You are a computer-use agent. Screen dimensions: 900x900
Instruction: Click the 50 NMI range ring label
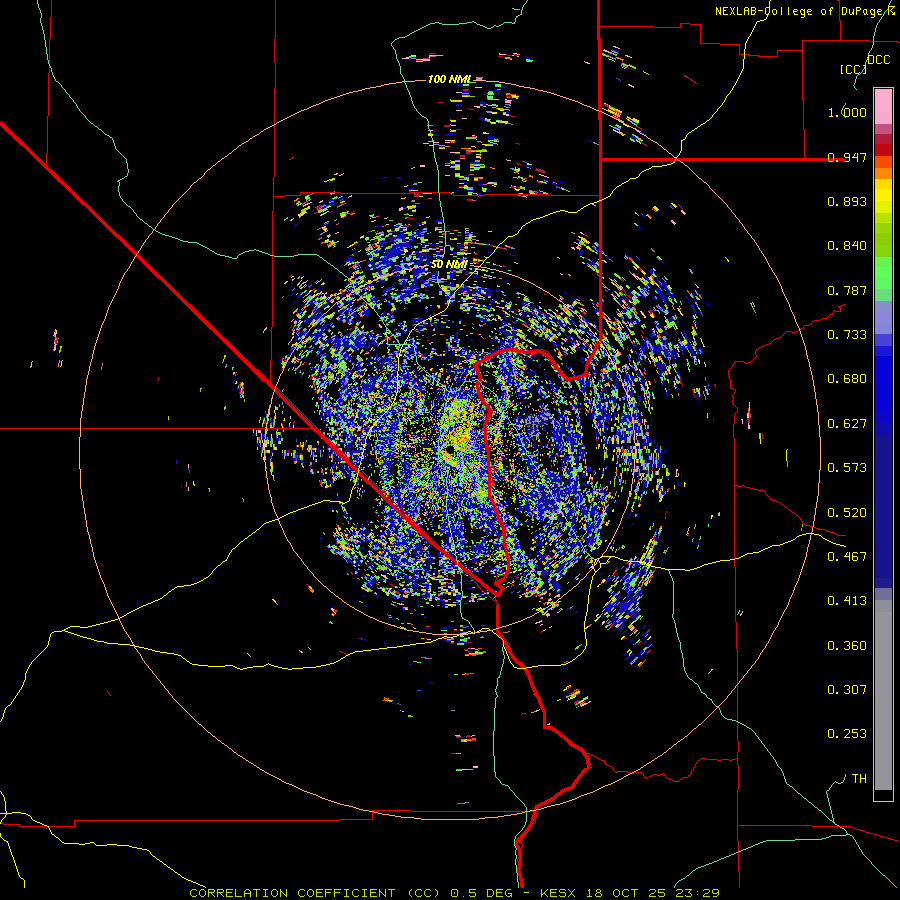click(449, 264)
